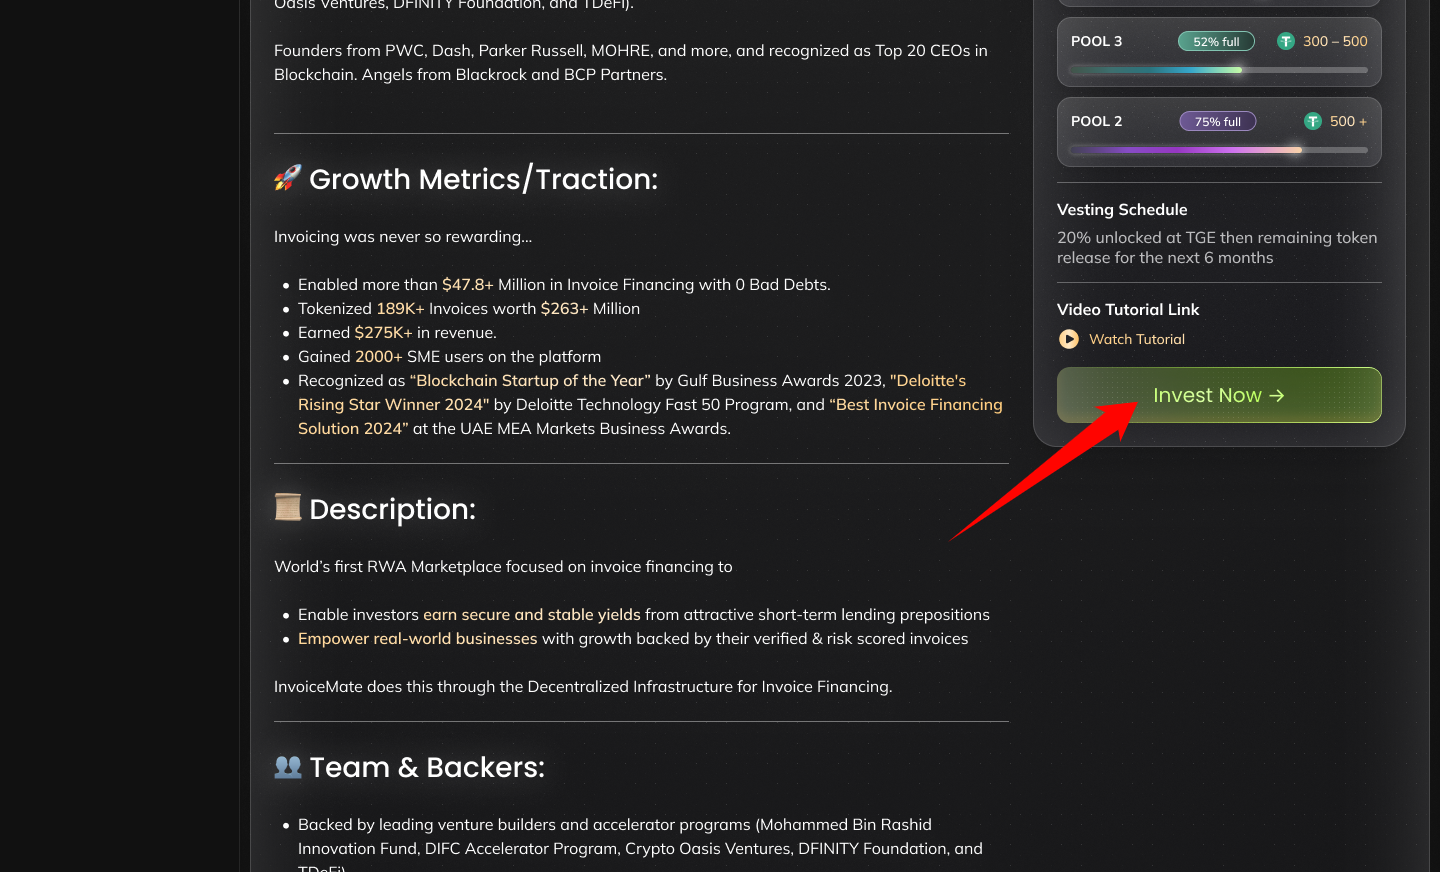The width and height of the screenshot is (1440, 872).
Task: Click the earn secure and stable yields text
Action: pyautogui.click(x=531, y=614)
